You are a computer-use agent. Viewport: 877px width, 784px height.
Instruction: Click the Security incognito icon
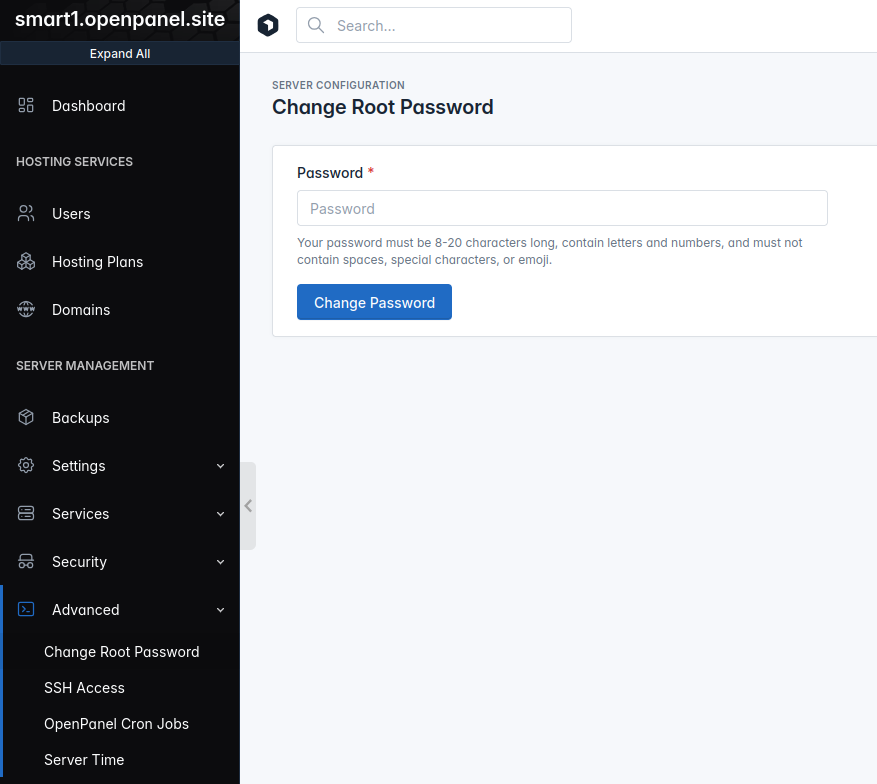pyautogui.click(x=26, y=561)
